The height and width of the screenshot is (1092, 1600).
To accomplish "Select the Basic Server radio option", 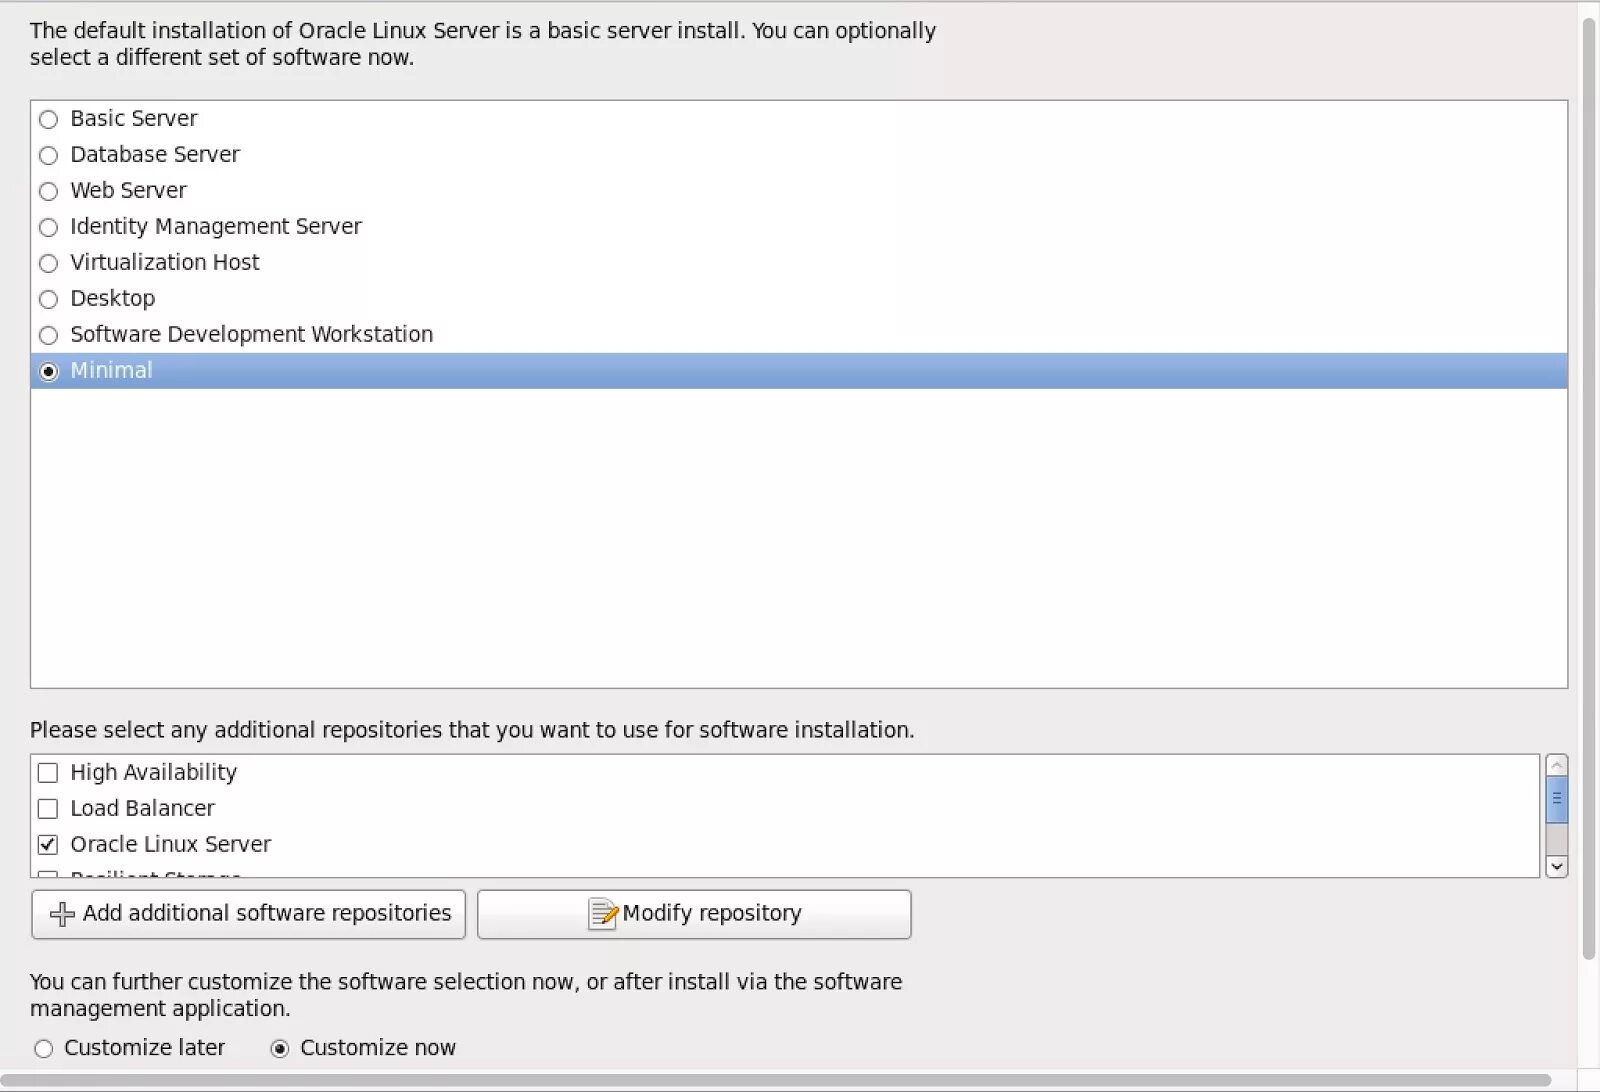I will 48,120.
